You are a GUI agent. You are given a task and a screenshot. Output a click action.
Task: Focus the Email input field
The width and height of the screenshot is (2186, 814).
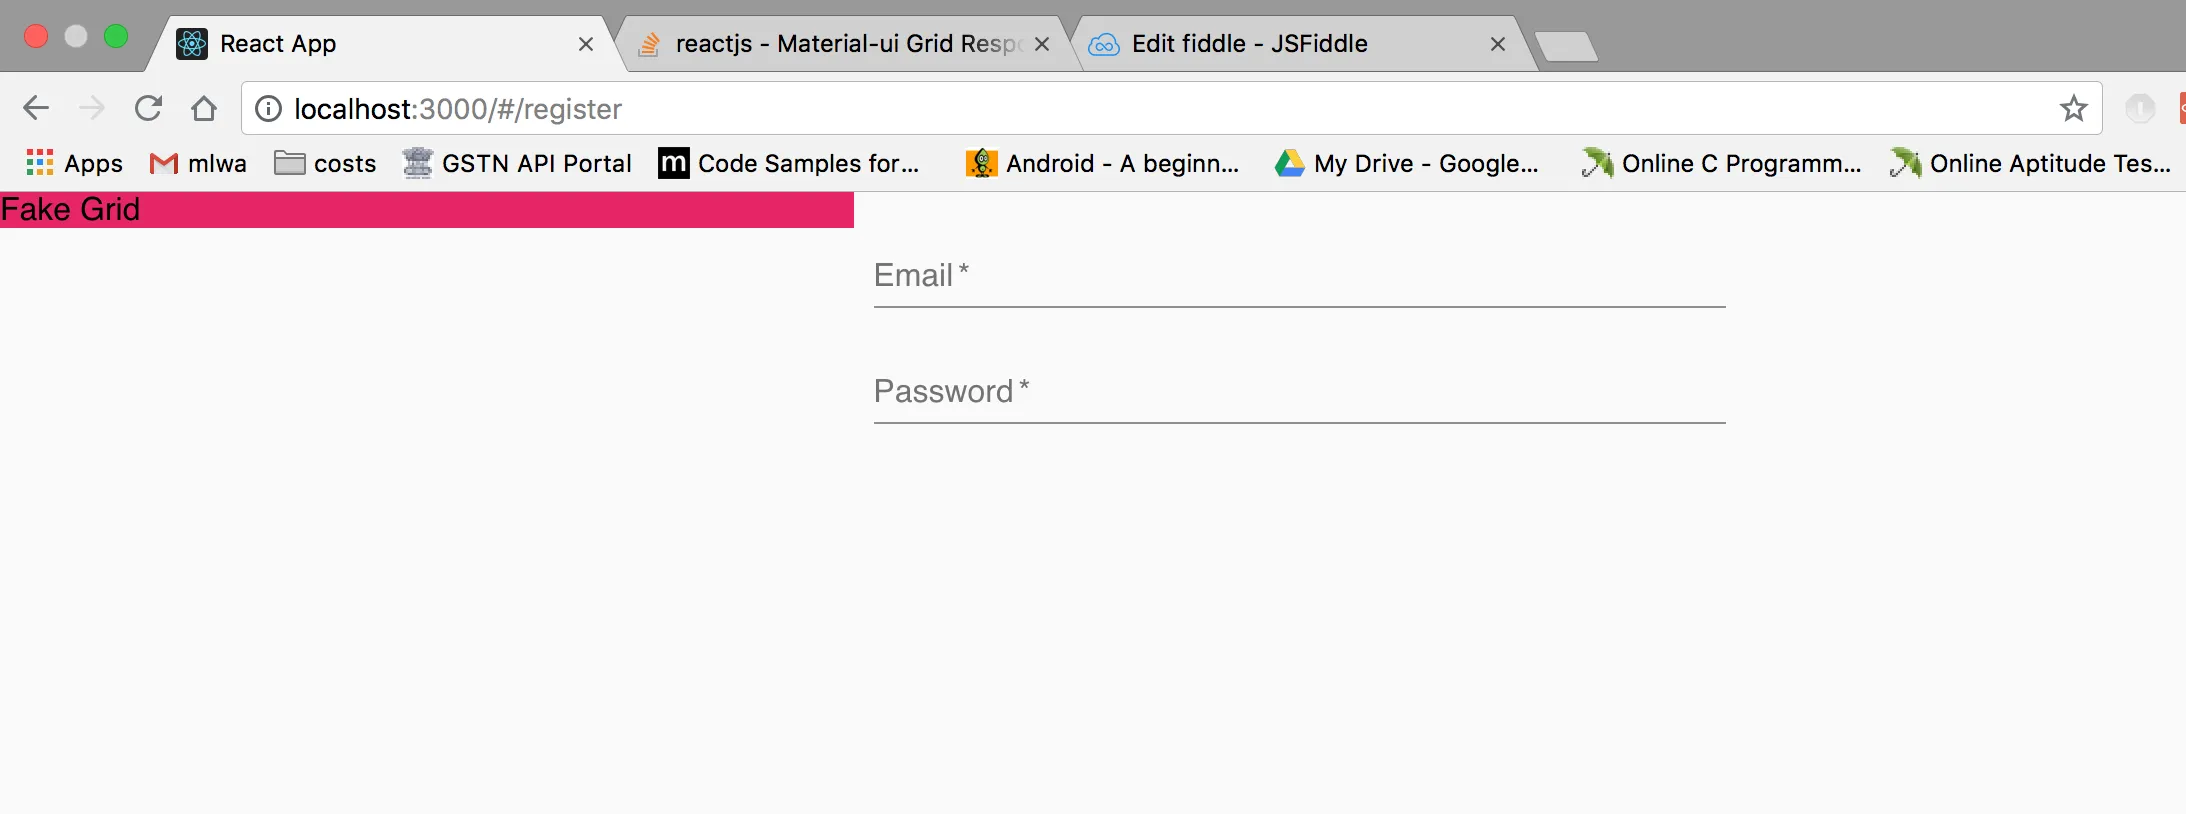tap(1299, 278)
